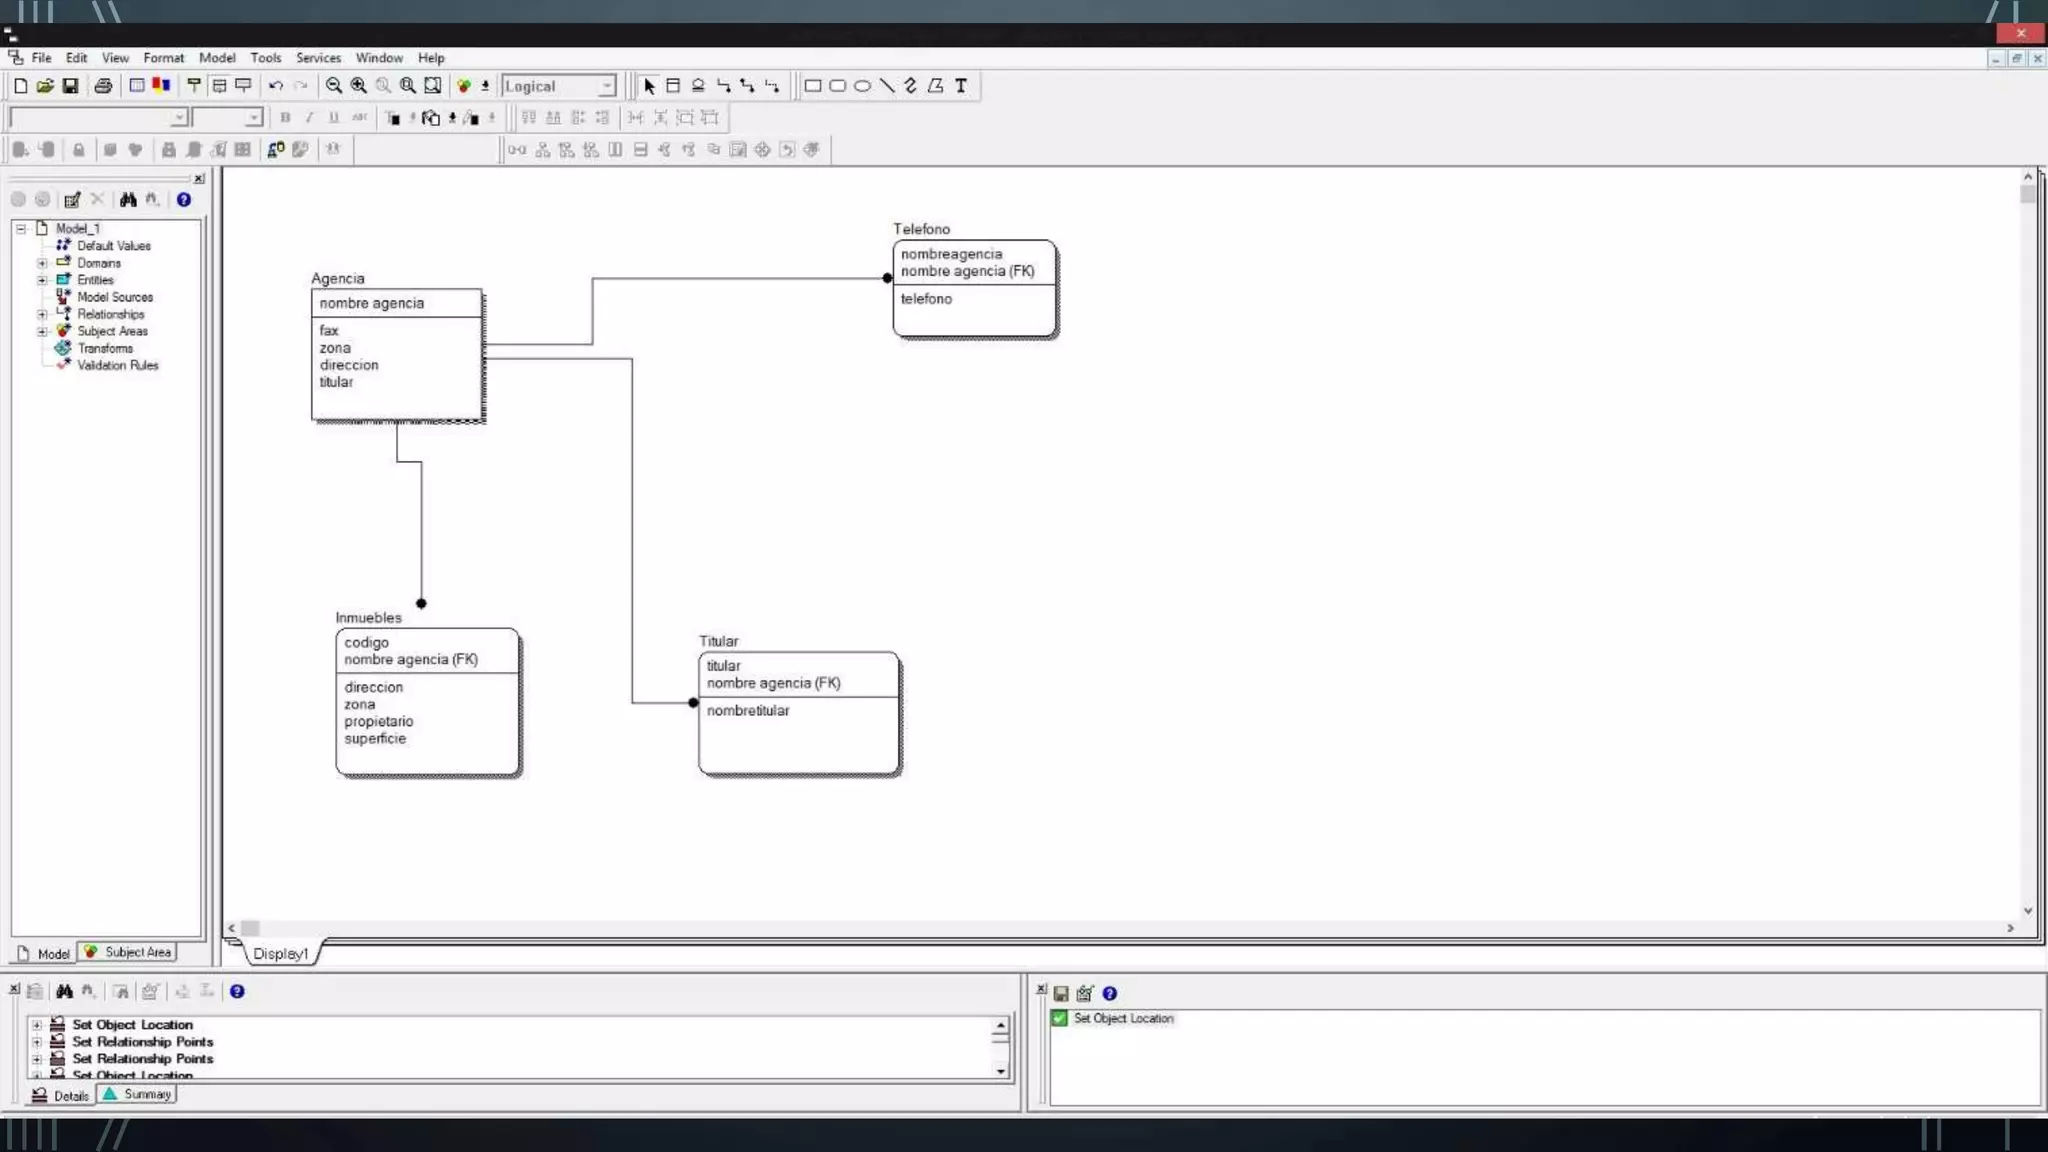Print the diagram with the printer icon

pos(103,86)
